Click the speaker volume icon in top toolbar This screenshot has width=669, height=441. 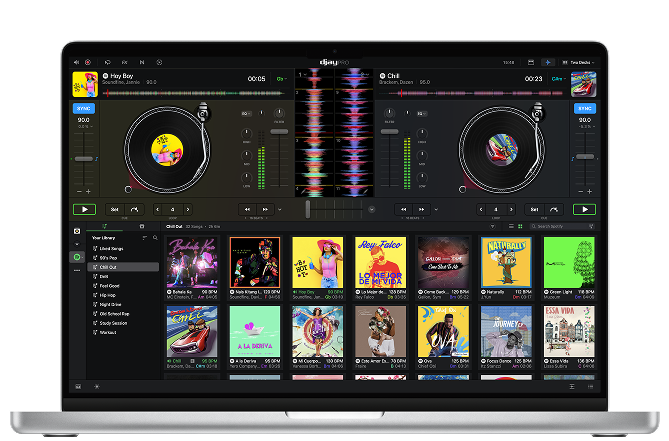[76, 62]
